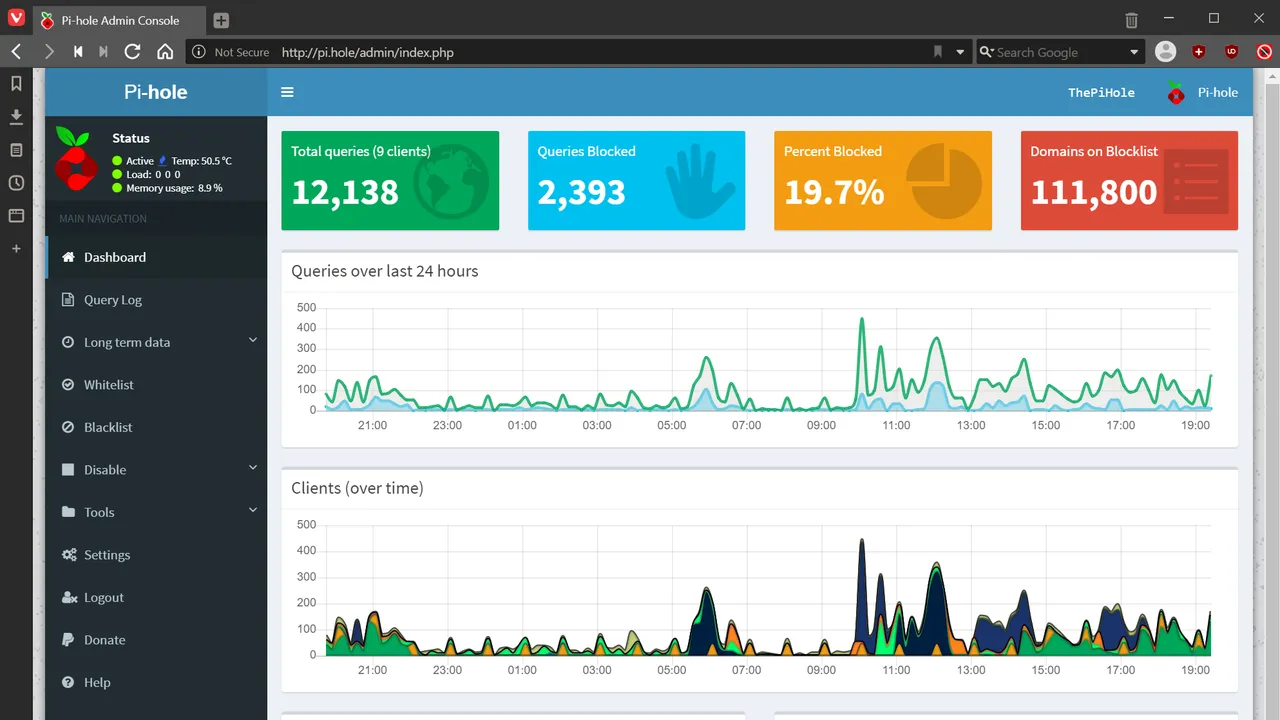Reload the Pi-hole page
The height and width of the screenshot is (720, 1280).
coord(133,52)
